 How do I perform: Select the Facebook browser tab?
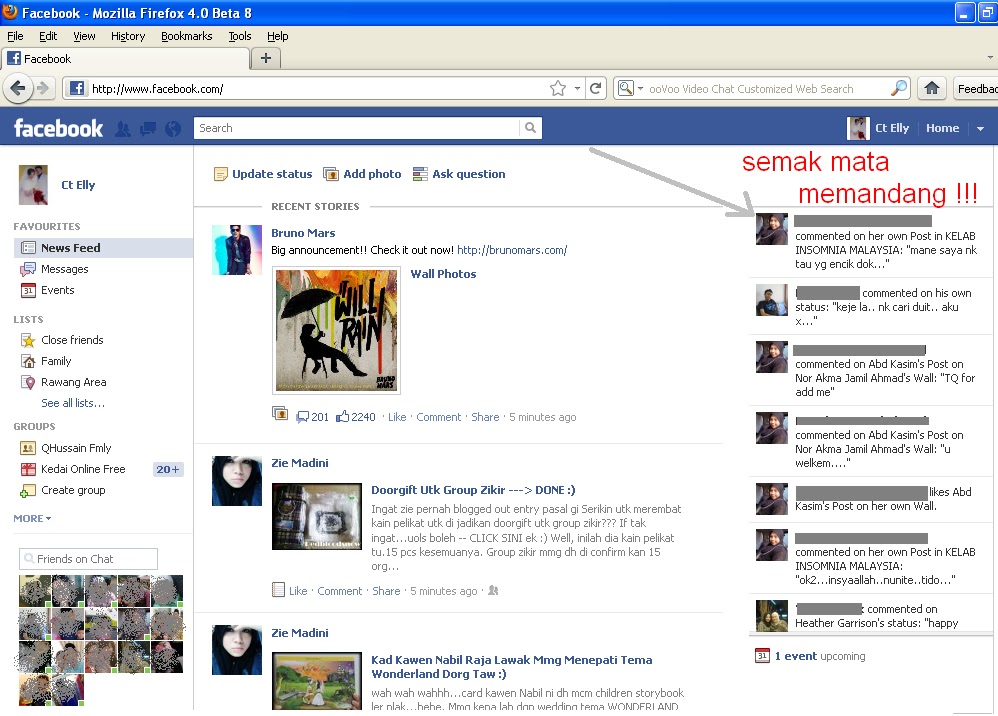click(x=125, y=59)
